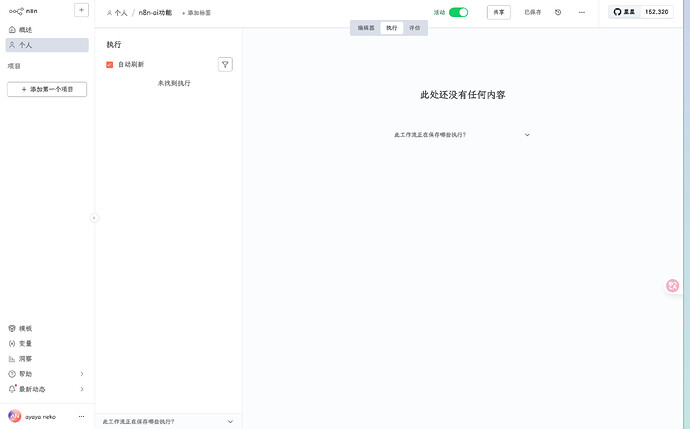
Task: Click the n8n logo in sidebar
Action: pyautogui.click(x=23, y=11)
